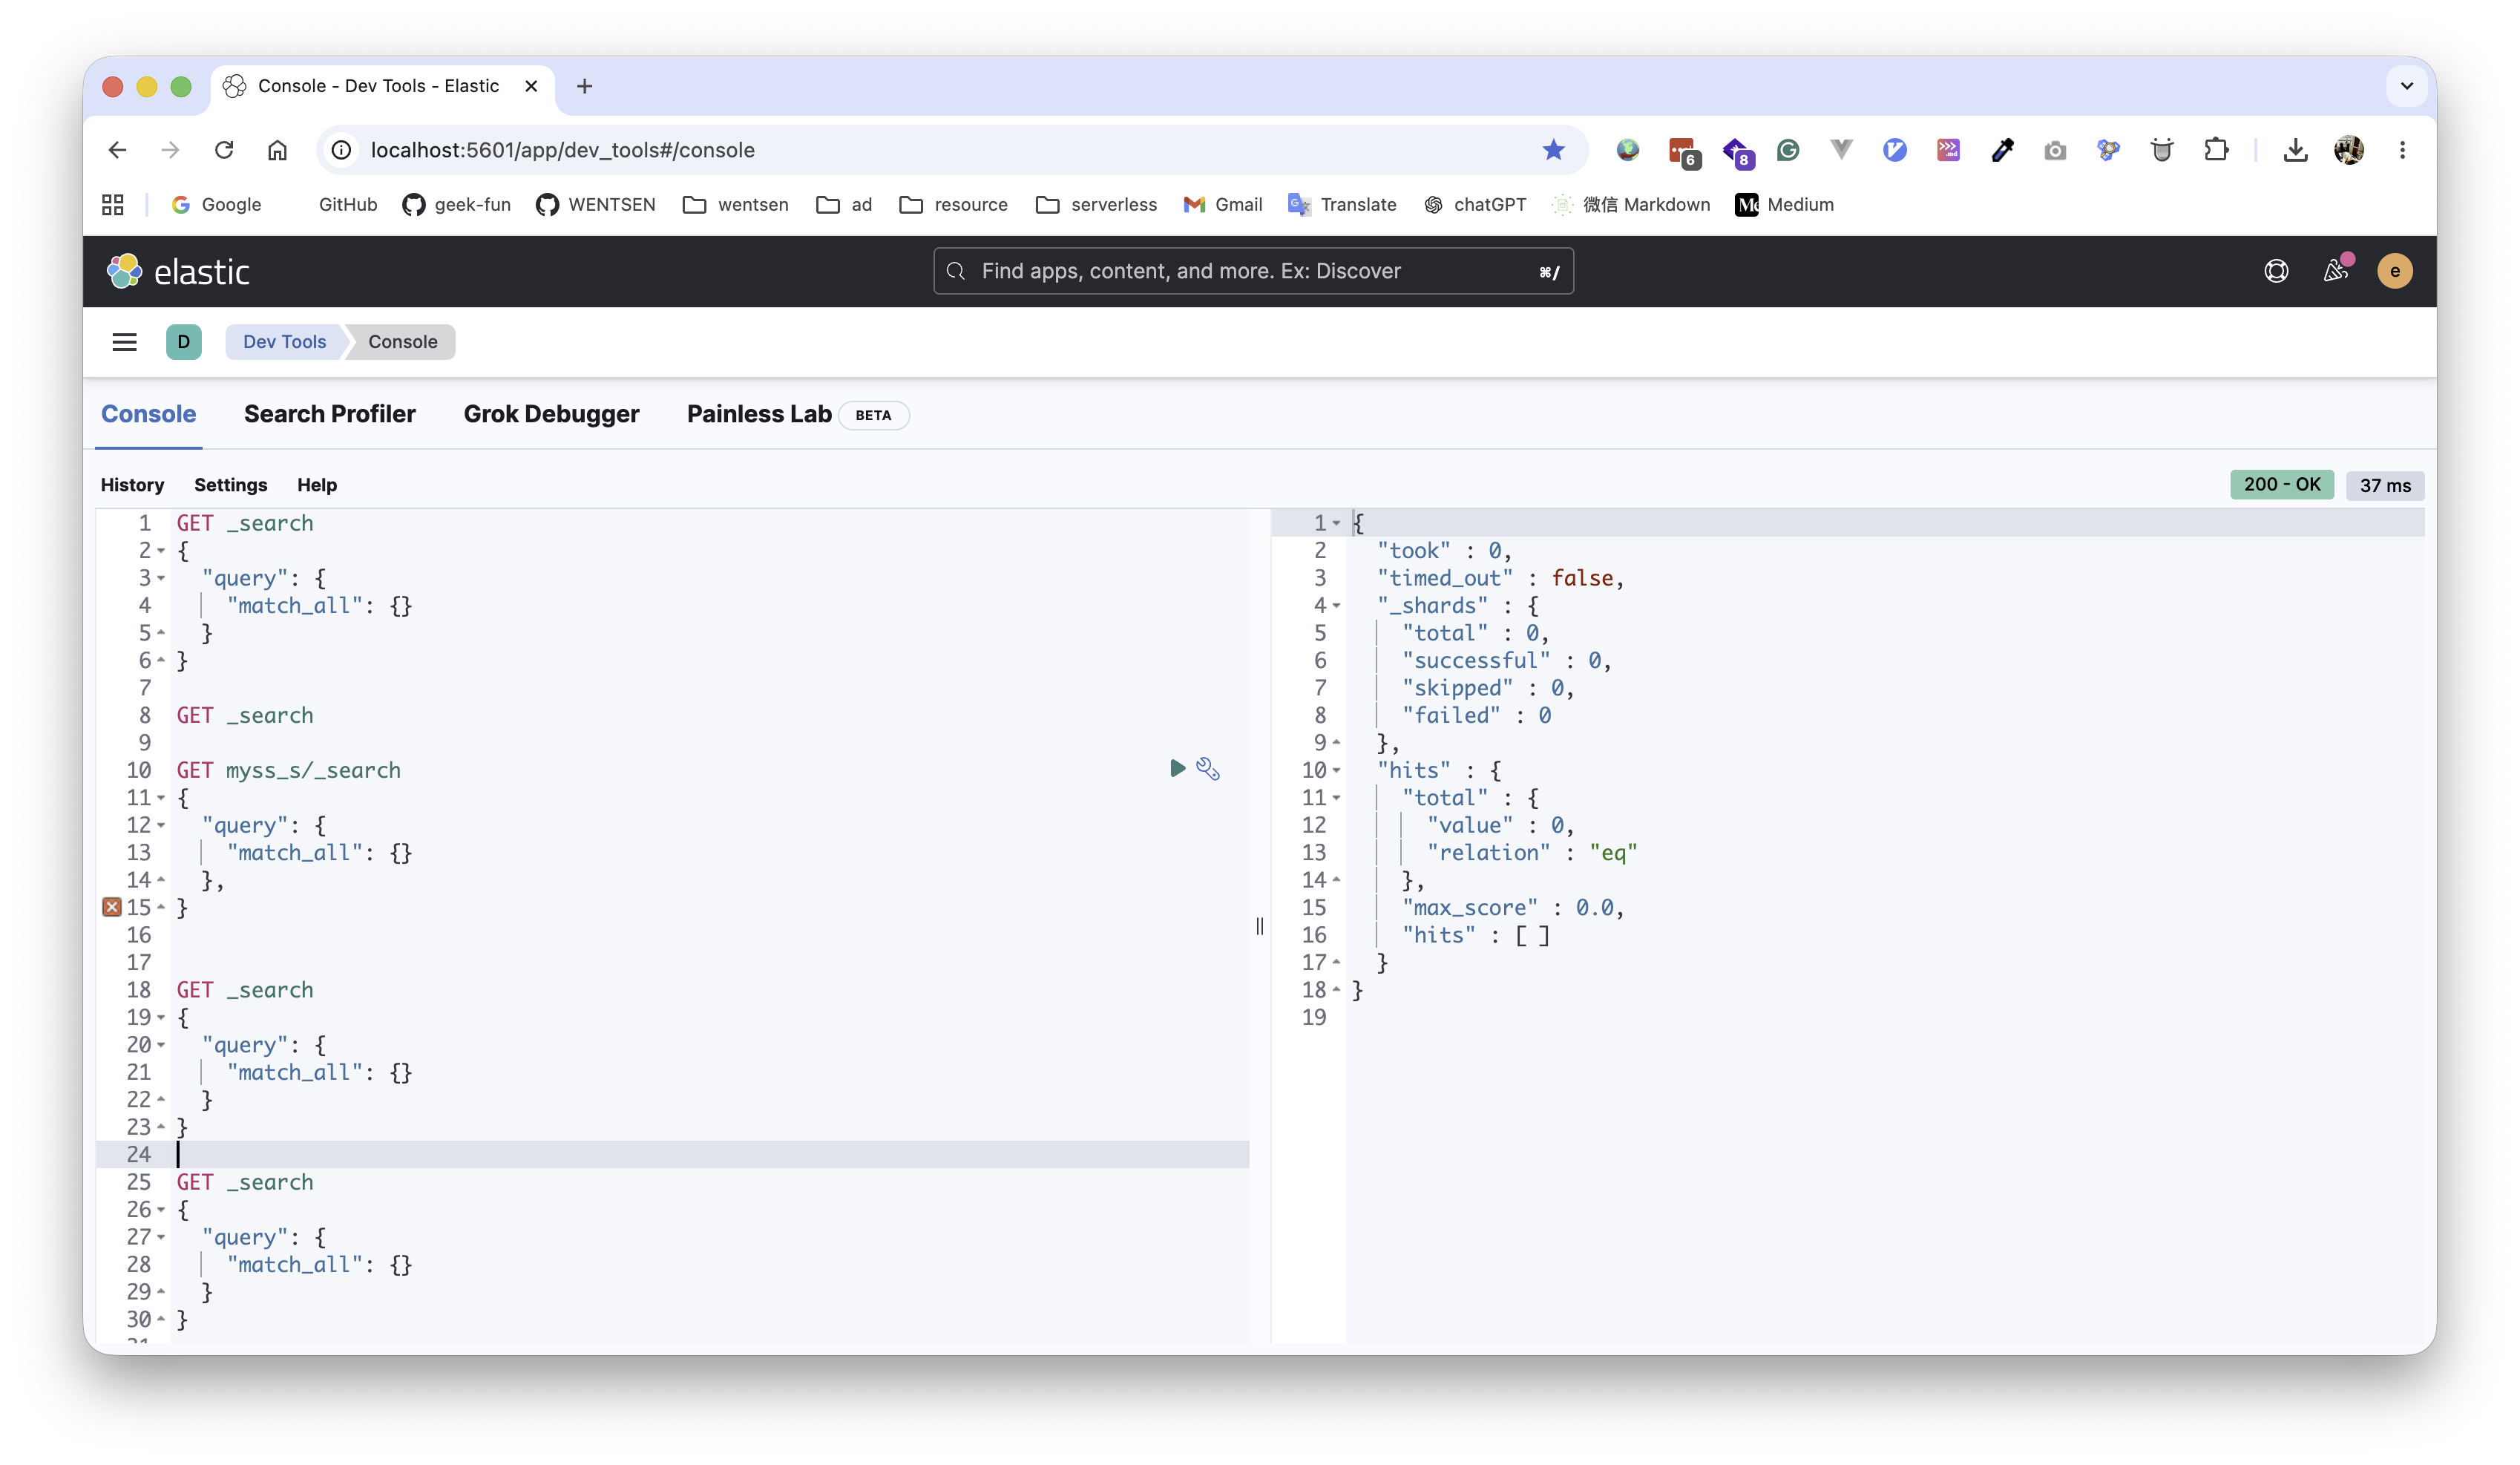Screen dimensions: 2520x1465
Task: Collapse the query fold on editor line 12
Action: coord(161,825)
